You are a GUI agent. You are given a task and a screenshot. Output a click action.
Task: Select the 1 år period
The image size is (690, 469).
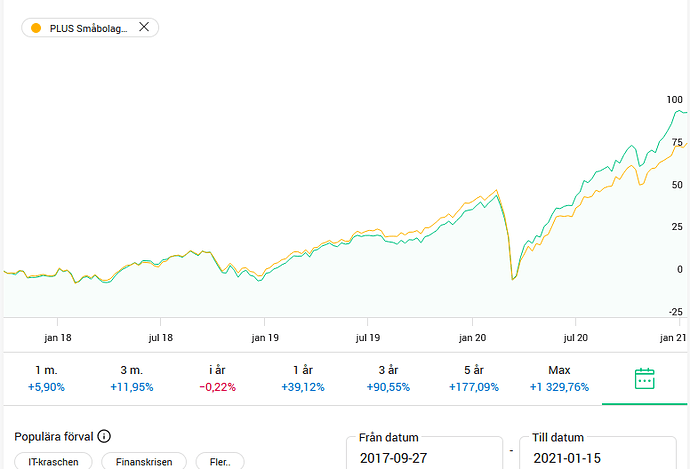tap(302, 378)
